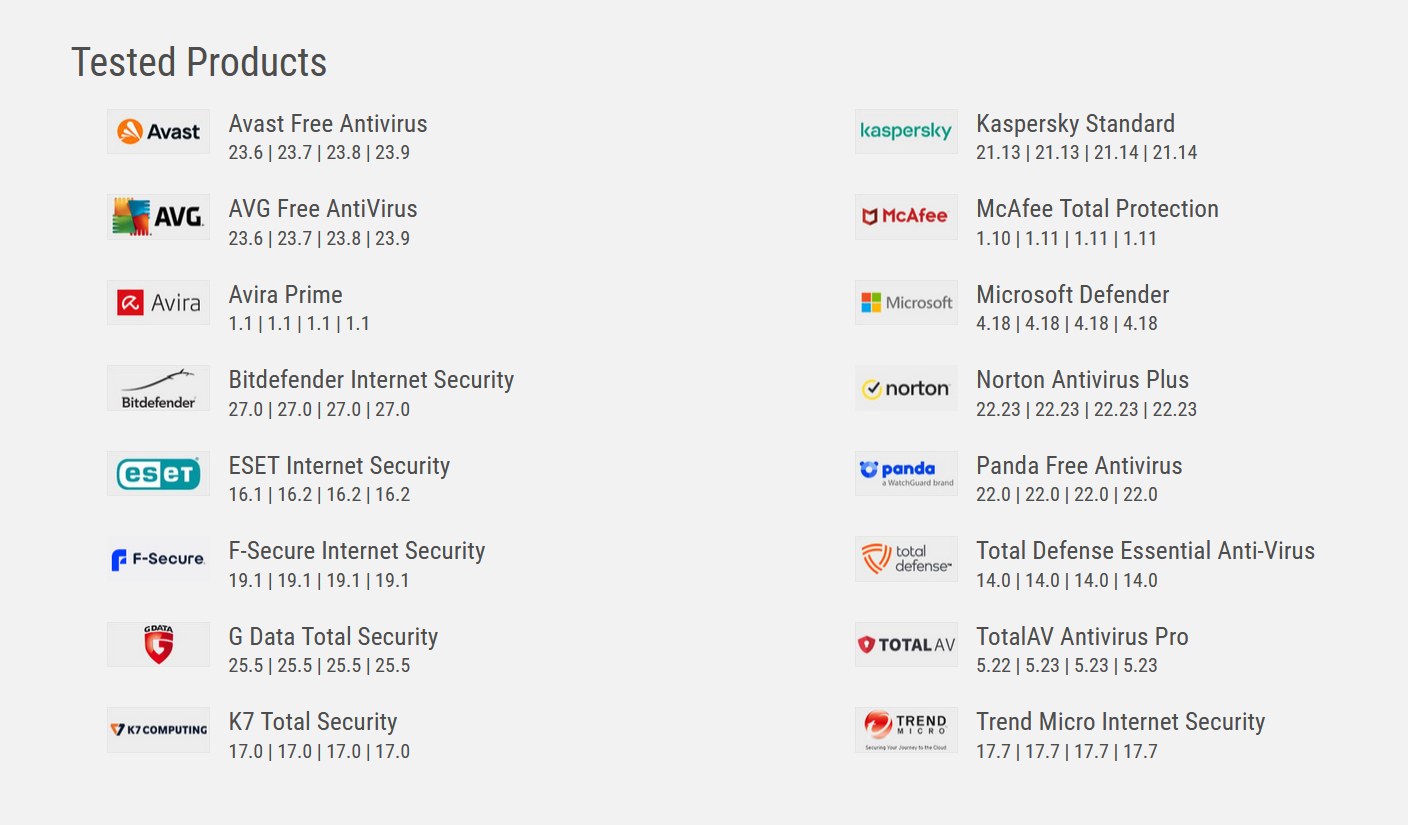The image size is (1408, 825).
Task: Click the Trend Micro logo
Action: pyautogui.click(x=906, y=730)
